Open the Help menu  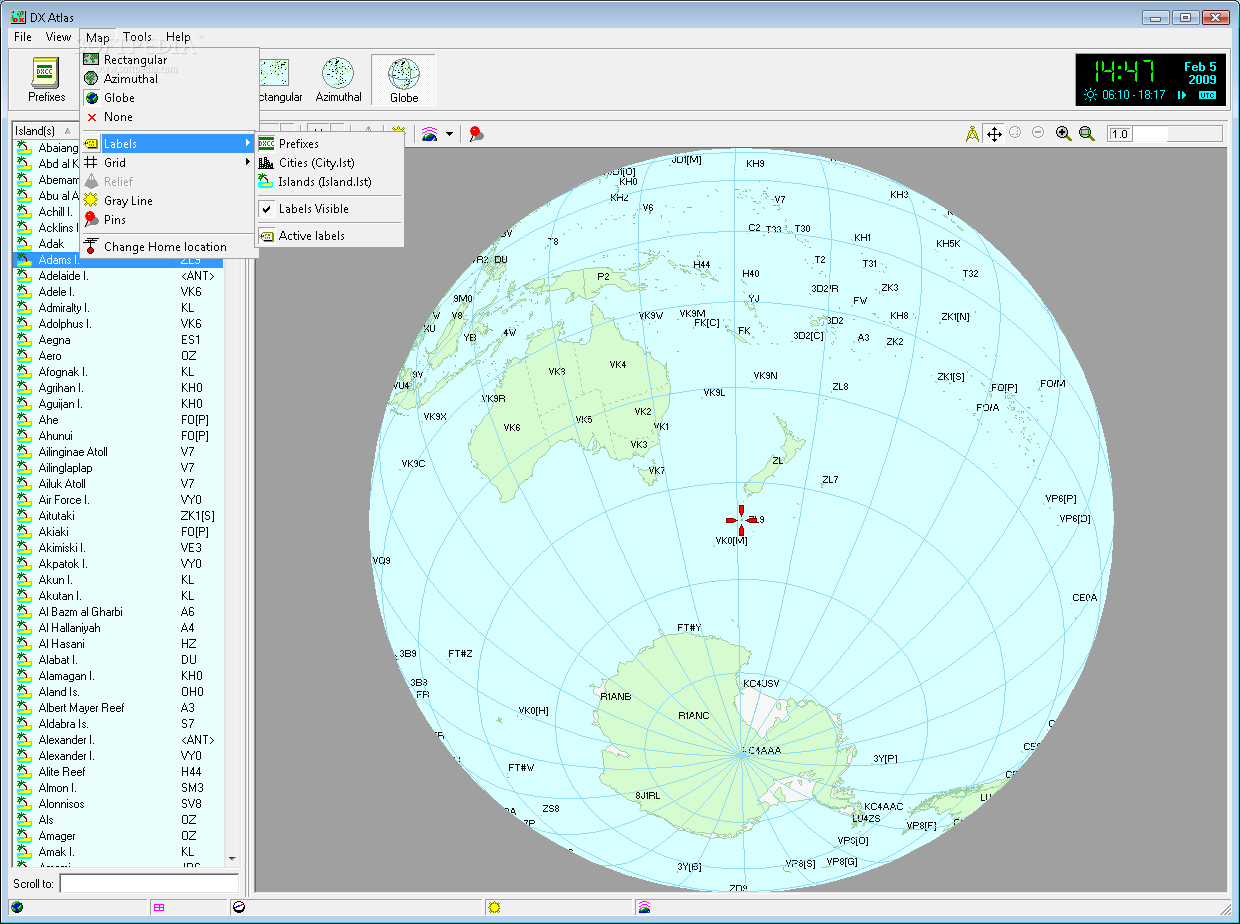pyautogui.click(x=178, y=37)
